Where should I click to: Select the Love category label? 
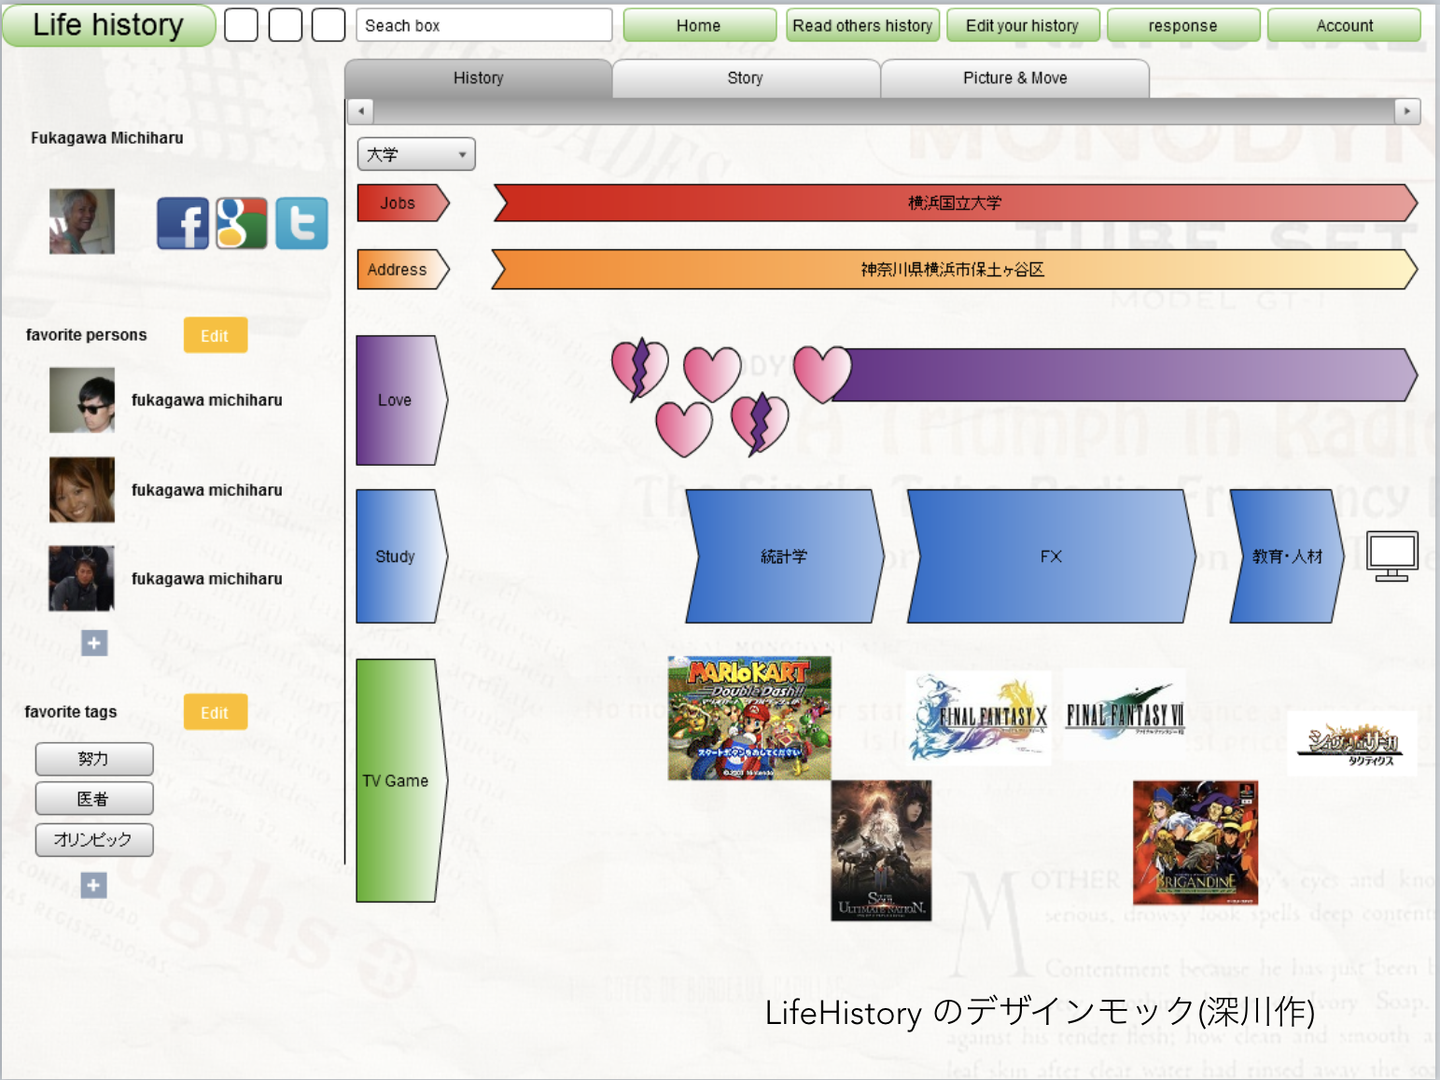pos(402,400)
